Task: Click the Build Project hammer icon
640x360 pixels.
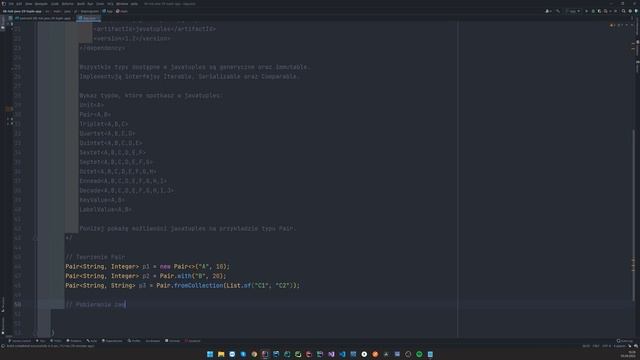Action: tap(558, 11)
